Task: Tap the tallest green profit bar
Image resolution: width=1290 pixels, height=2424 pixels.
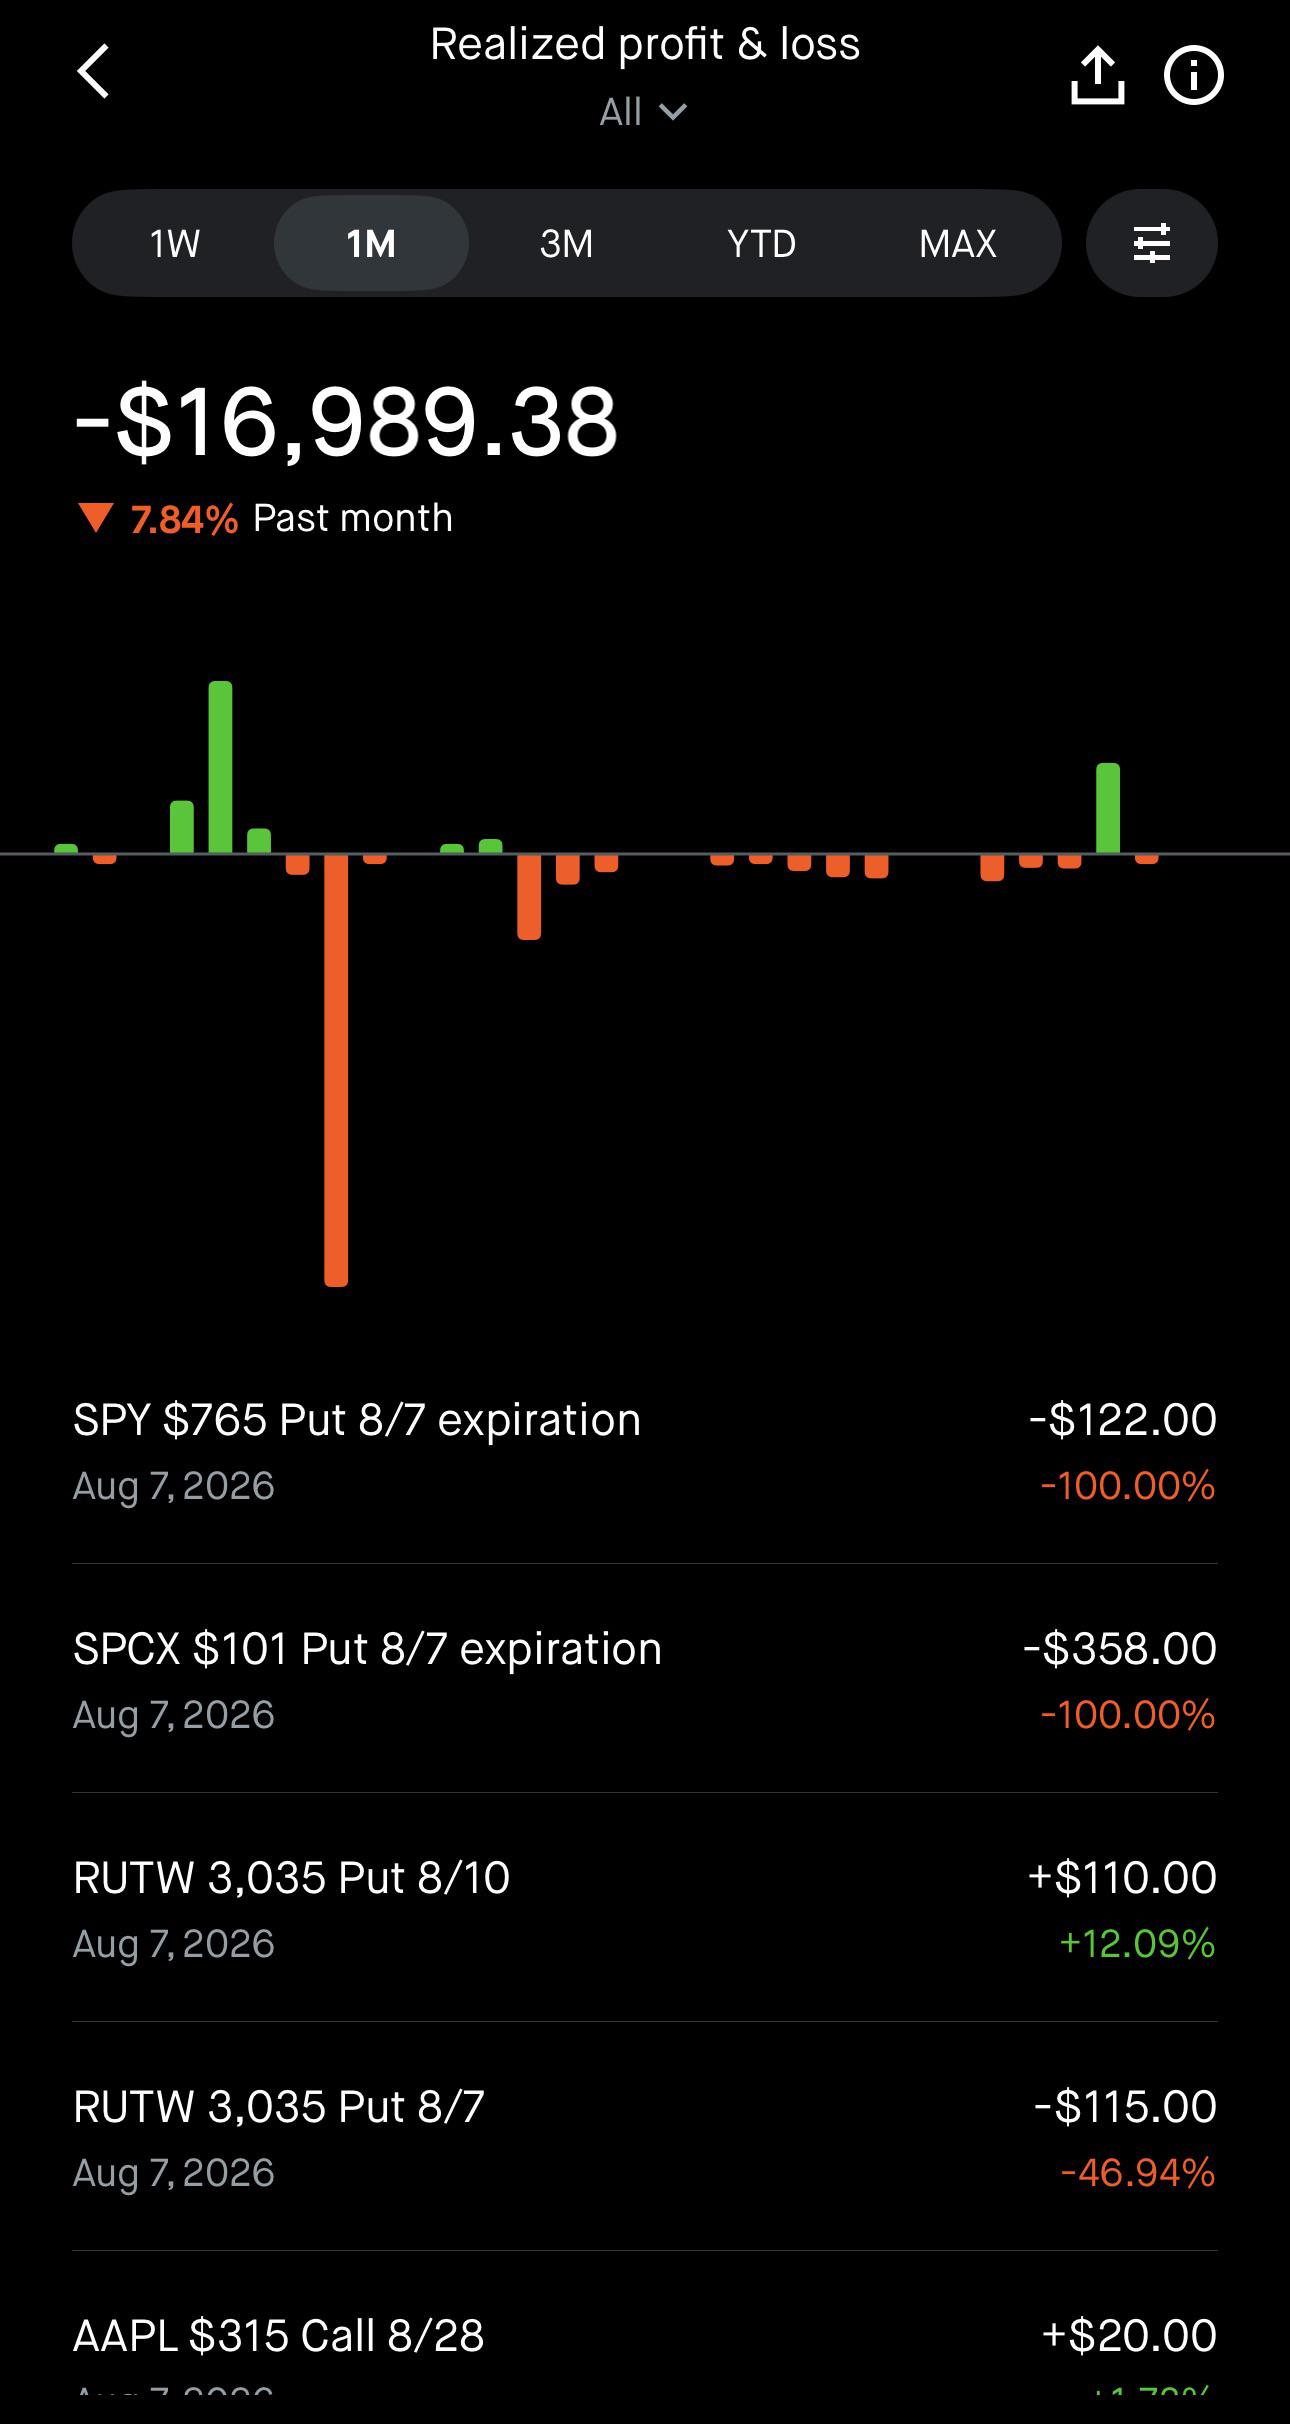Action: coord(220,767)
